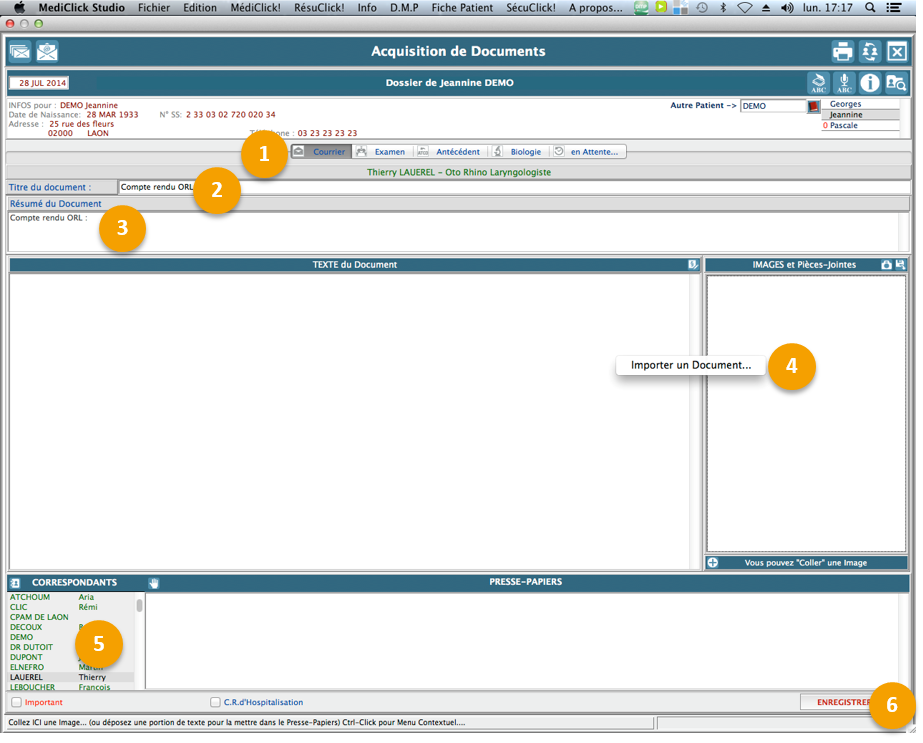The width and height of the screenshot is (923, 743).
Task: Select Pascale in the patient family list
Action: pyautogui.click(x=843, y=126)
